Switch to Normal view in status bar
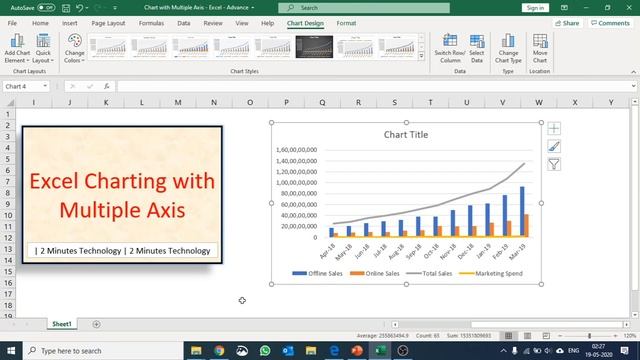The width and height of the screenshot is (640, 360). tap(508, 336)
